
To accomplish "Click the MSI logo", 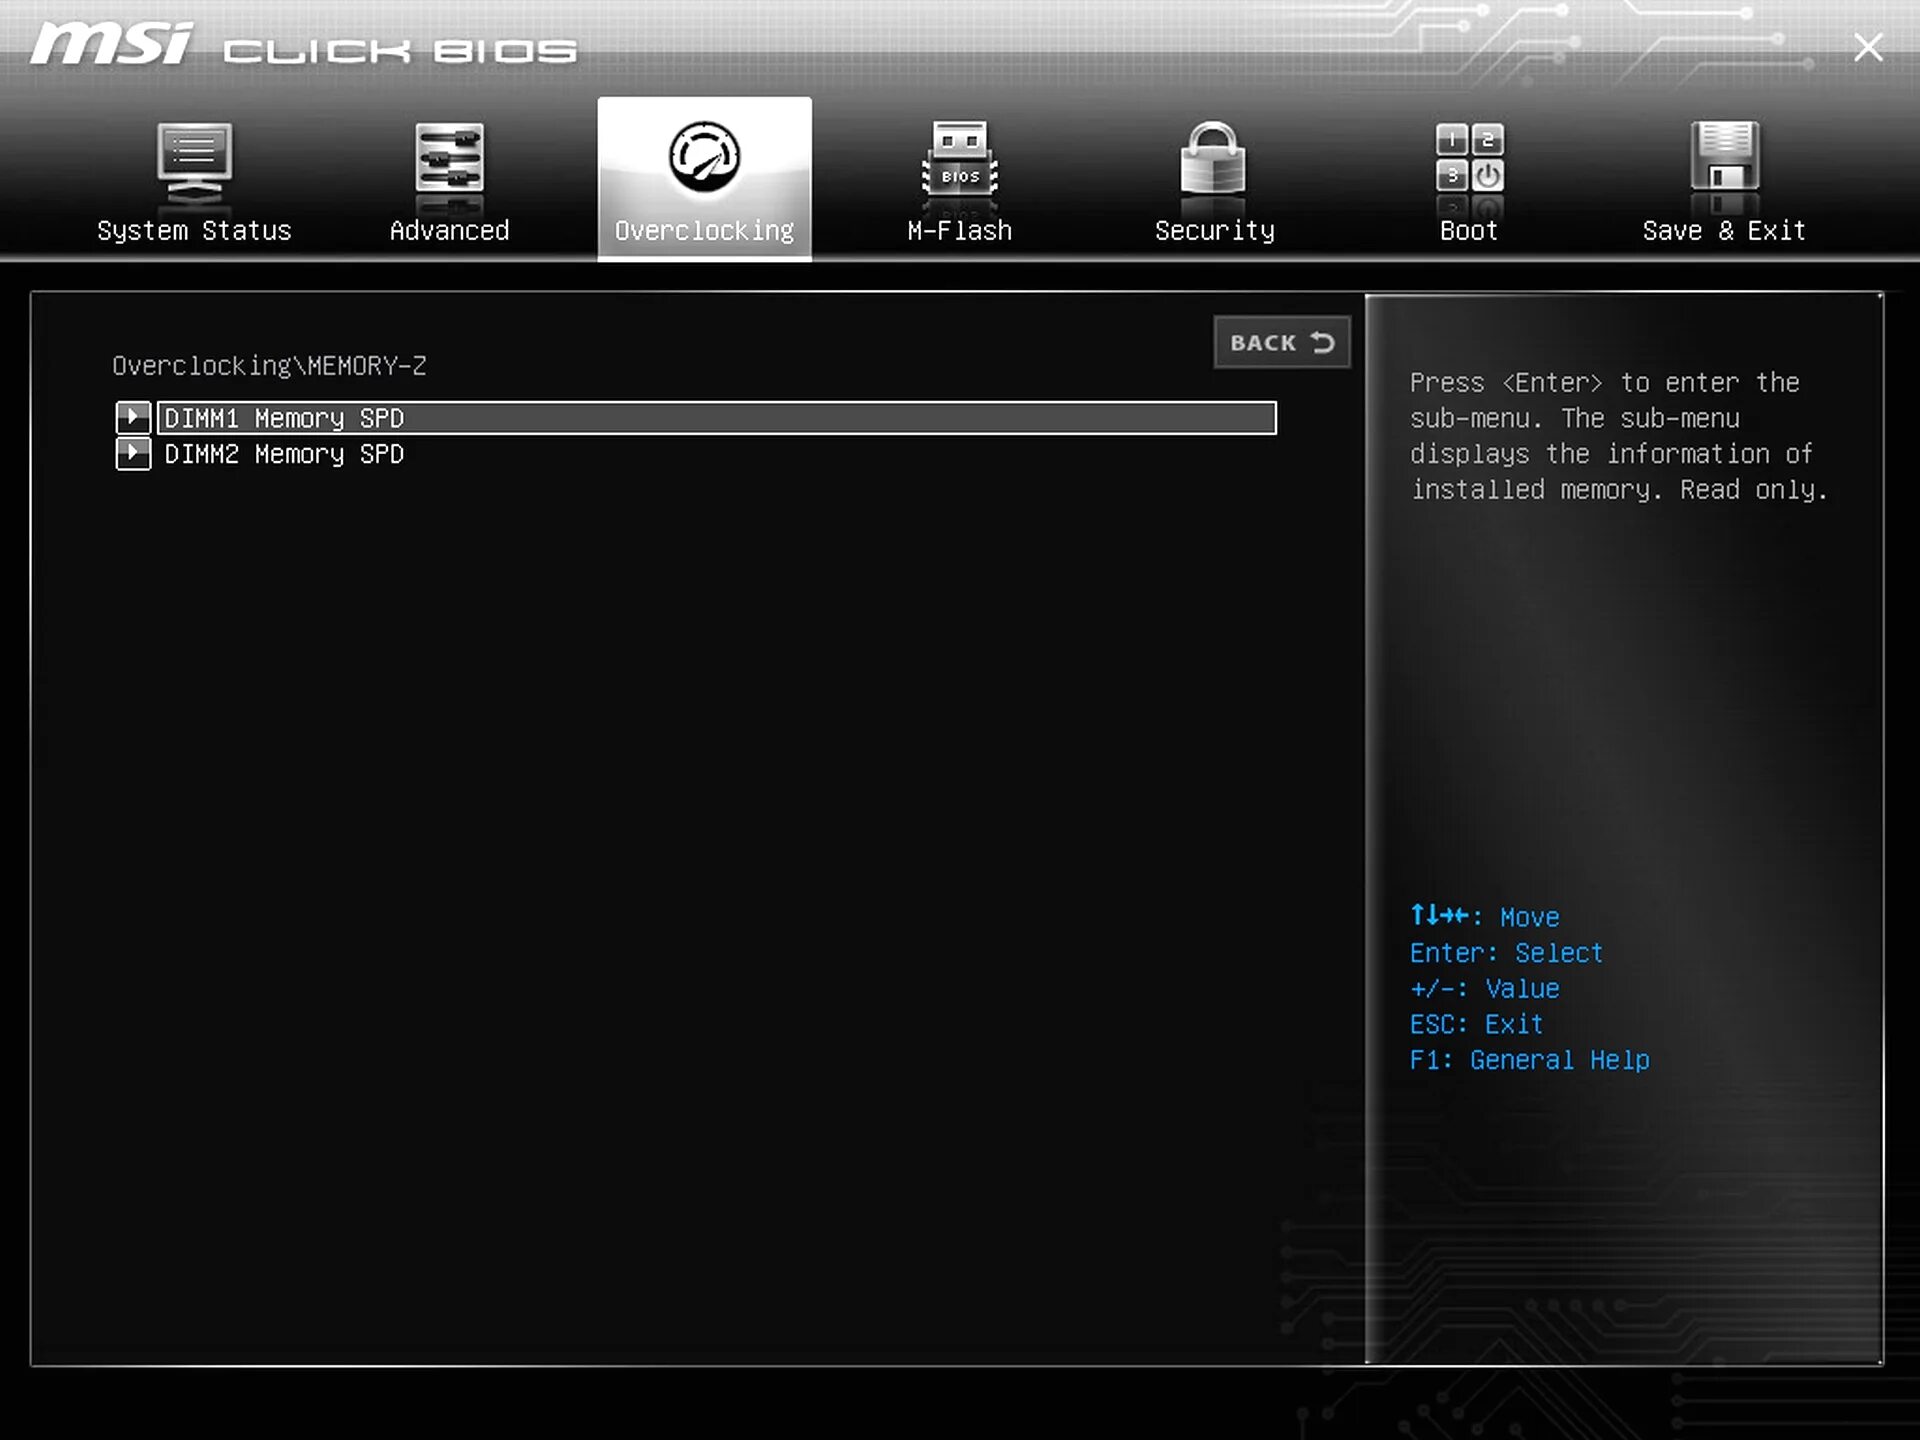I will (111, 45).
